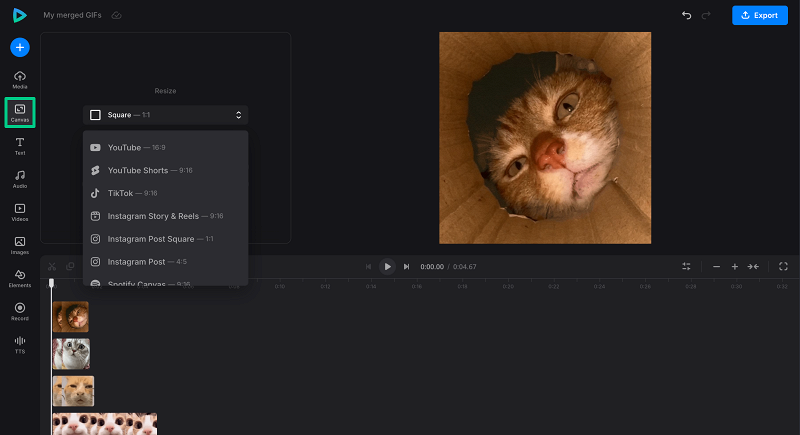Click the project title My merged GIFs
This screenshot has height=435, width=800.
[x=72, y=15]
